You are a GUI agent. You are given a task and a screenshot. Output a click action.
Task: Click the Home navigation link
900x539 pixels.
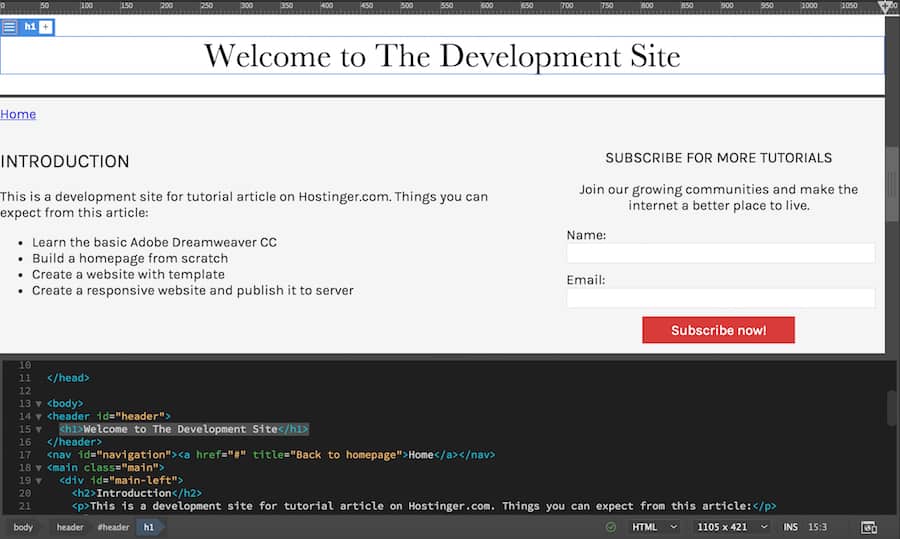[18, 114]
